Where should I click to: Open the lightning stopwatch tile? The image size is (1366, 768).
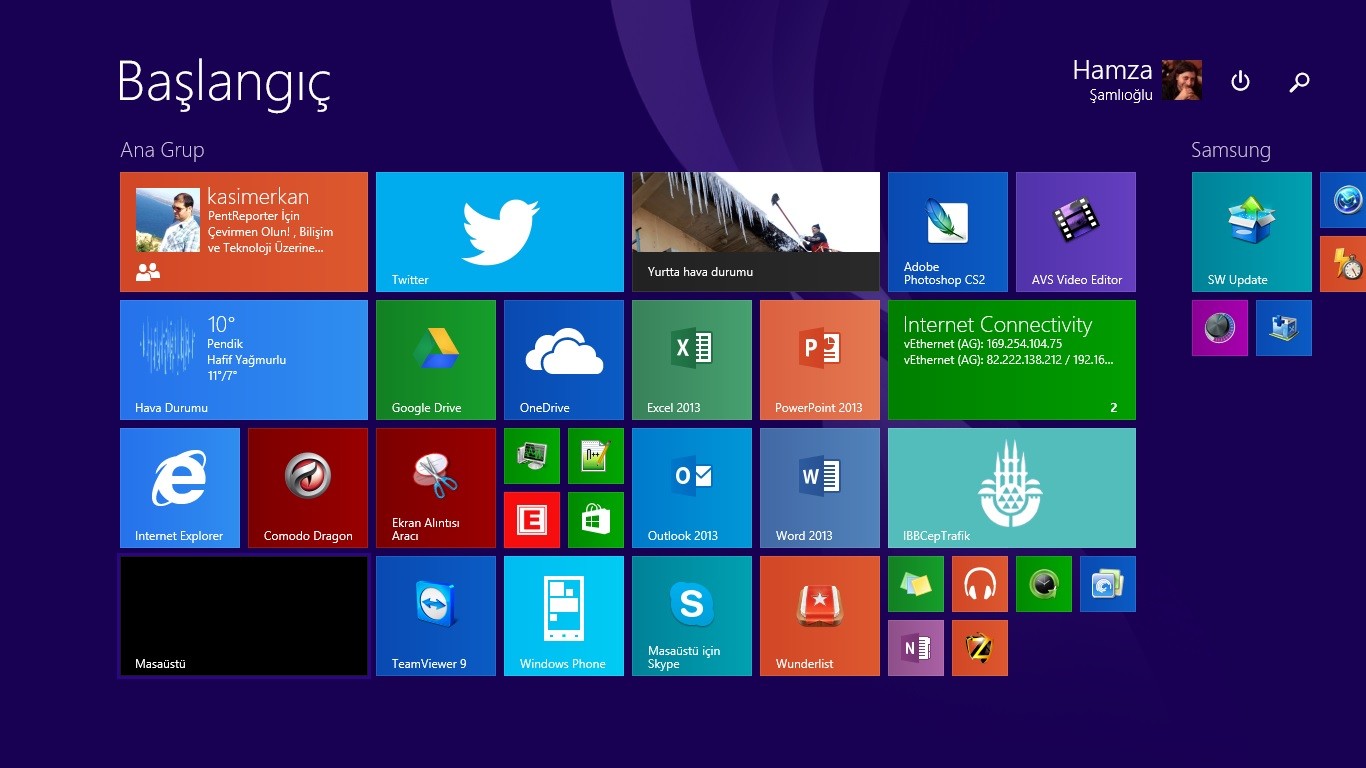[x=1343, y=264]
